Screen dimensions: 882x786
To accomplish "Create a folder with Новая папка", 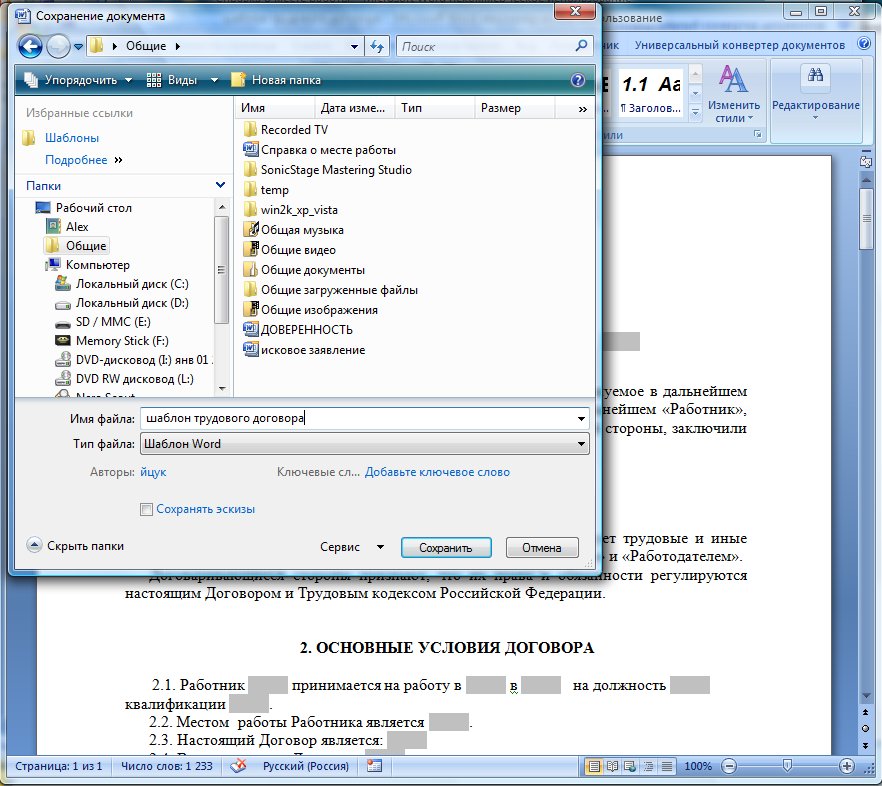I will click(276, 80).
